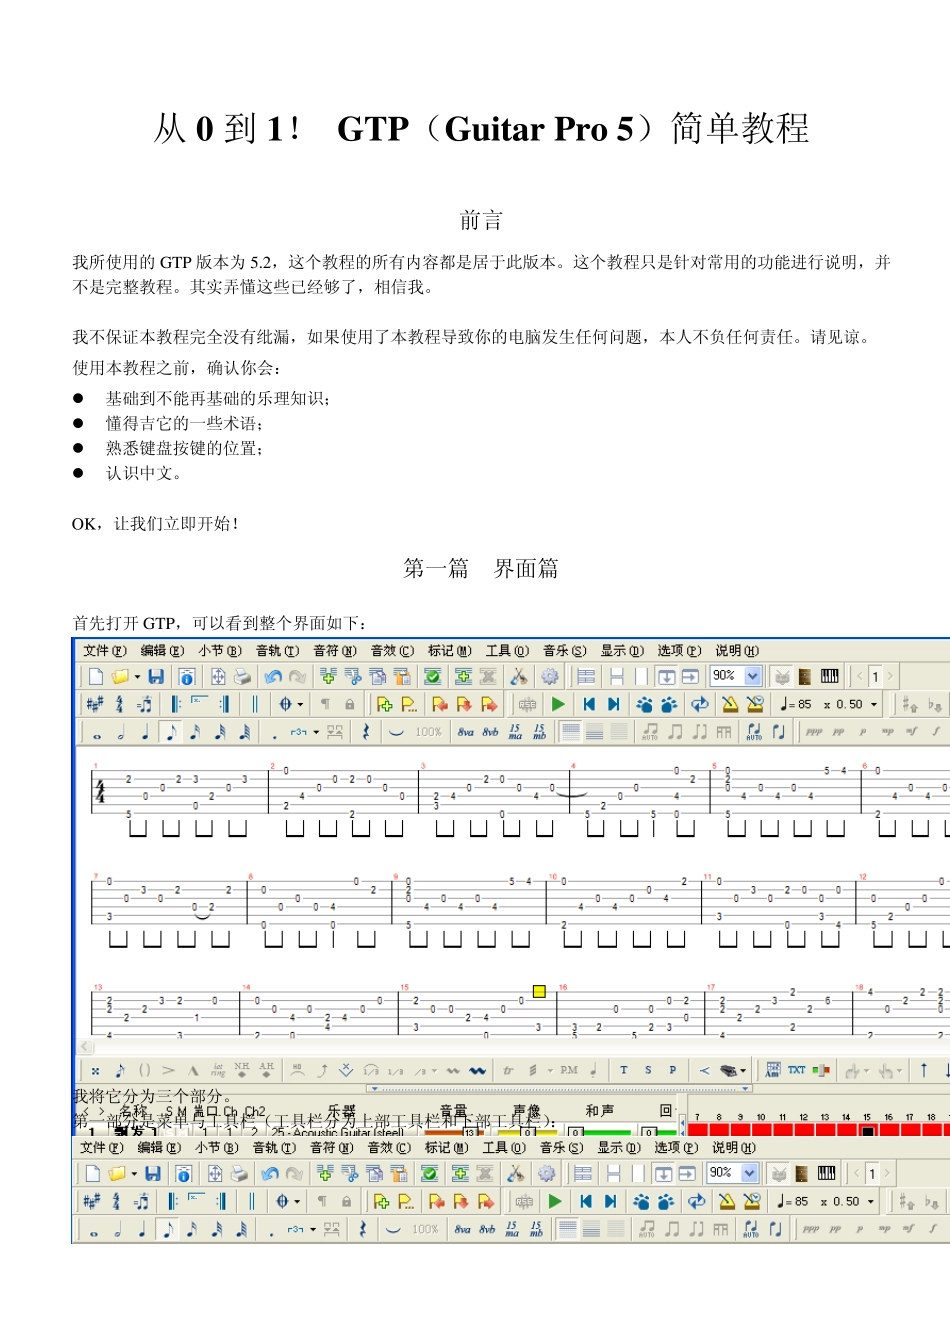Click T tapping button in effects toolbar
The width and height of the screenshot is (950, 1344).
tap(624, 1070)
